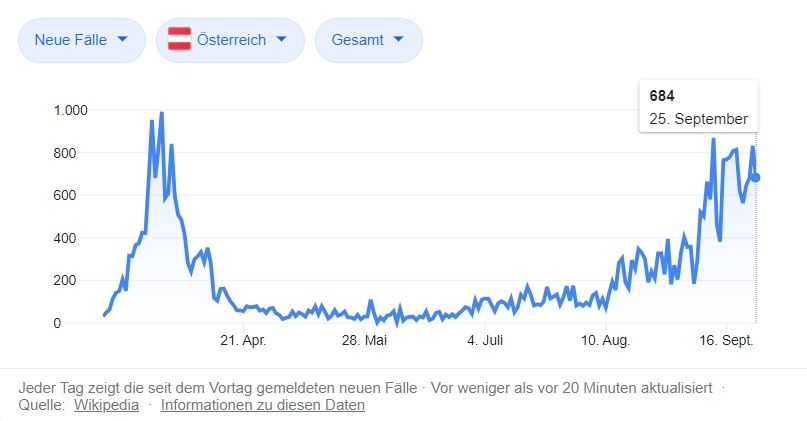Open the Wikipedia source link
The width and height of the screenshot is (807, 421).
[x=106, y=405]
